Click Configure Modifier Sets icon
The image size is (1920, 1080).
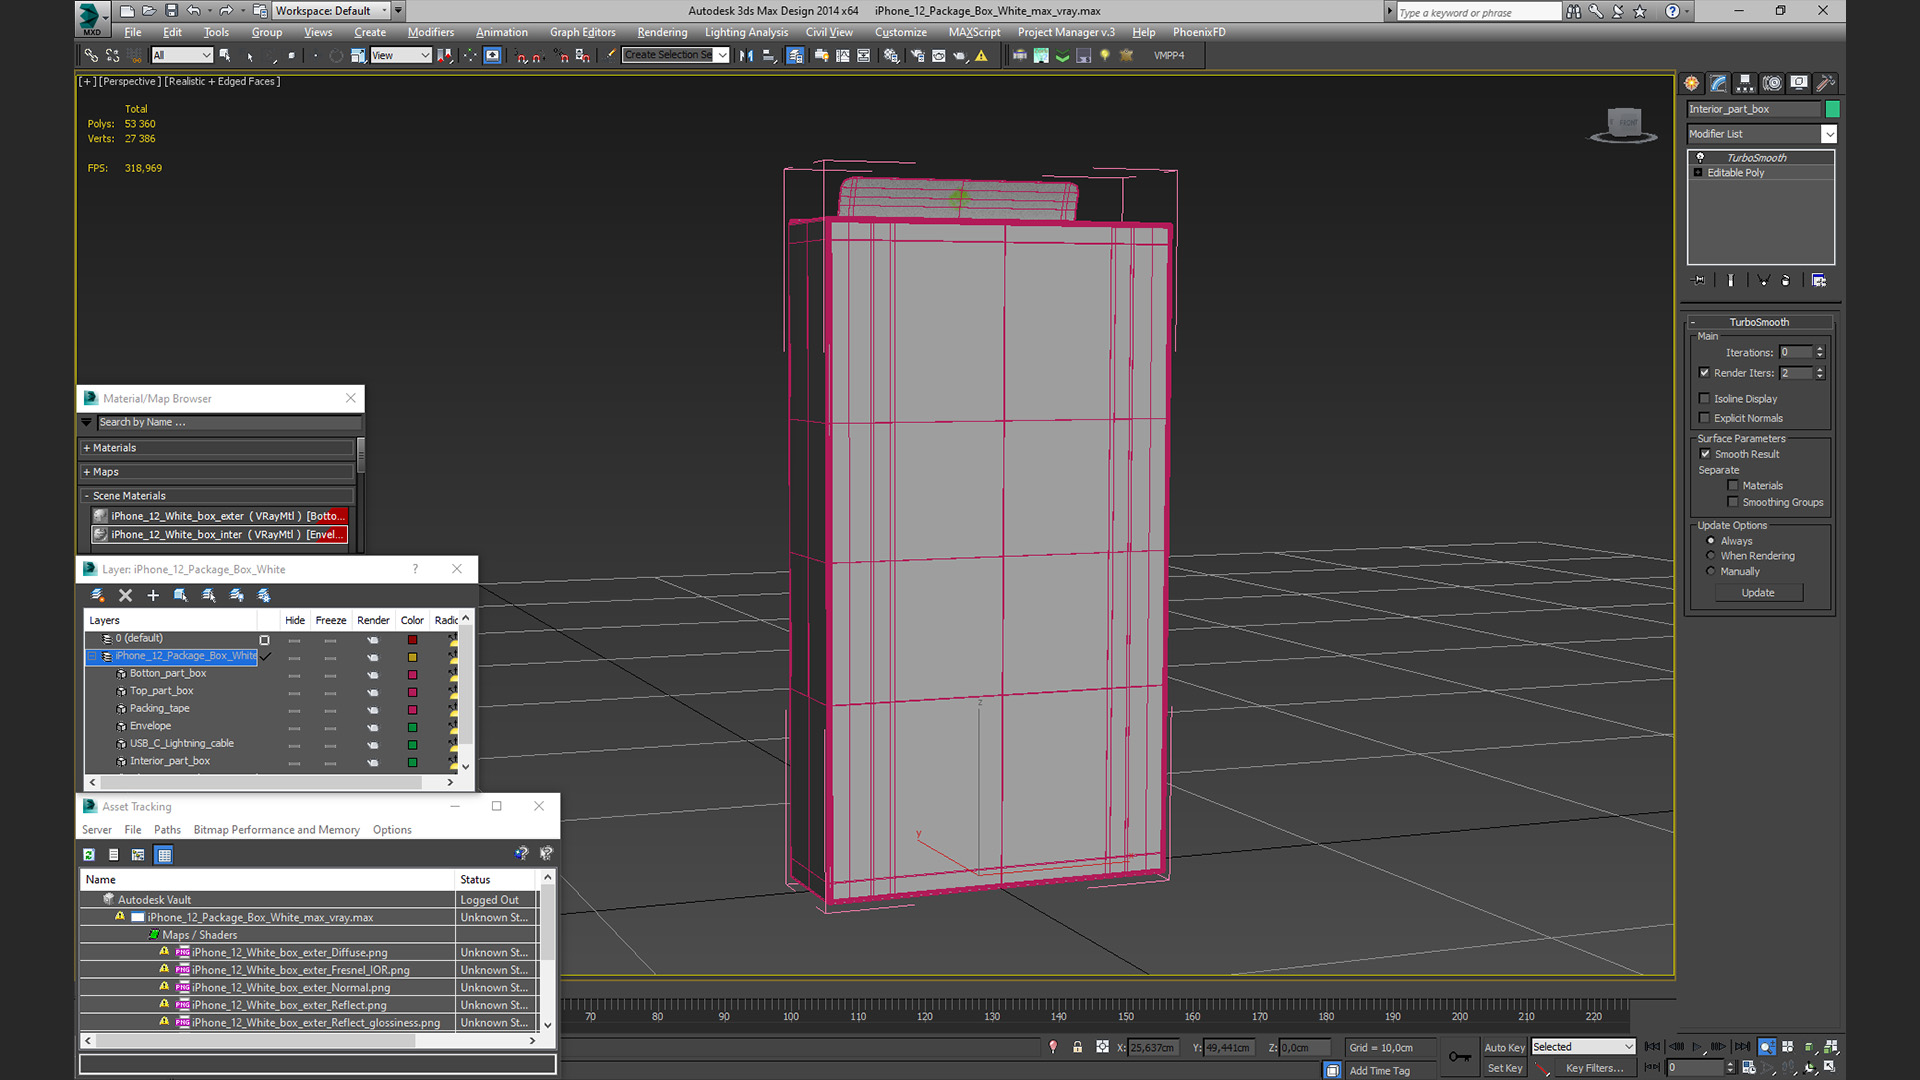(1819, 281)
